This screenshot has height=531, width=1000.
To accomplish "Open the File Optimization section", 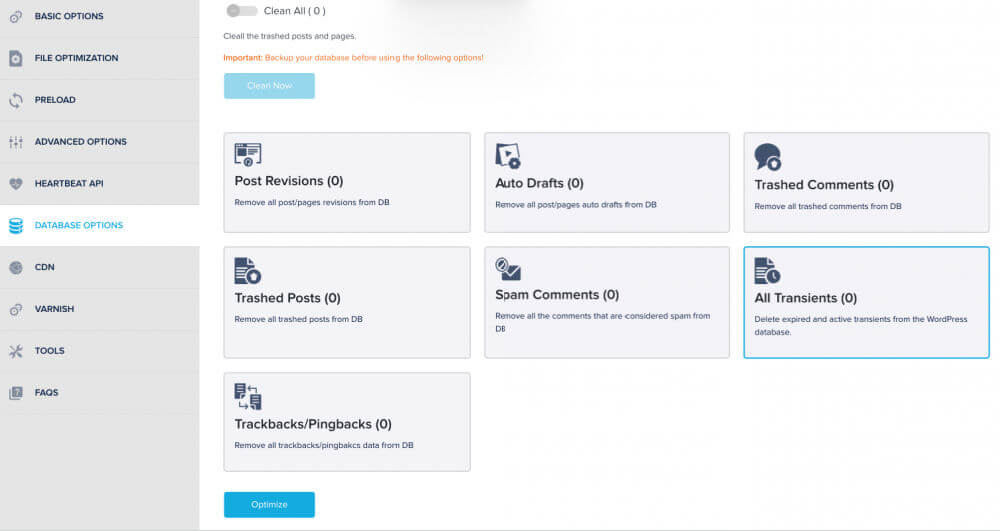I will tap(99, 58).
